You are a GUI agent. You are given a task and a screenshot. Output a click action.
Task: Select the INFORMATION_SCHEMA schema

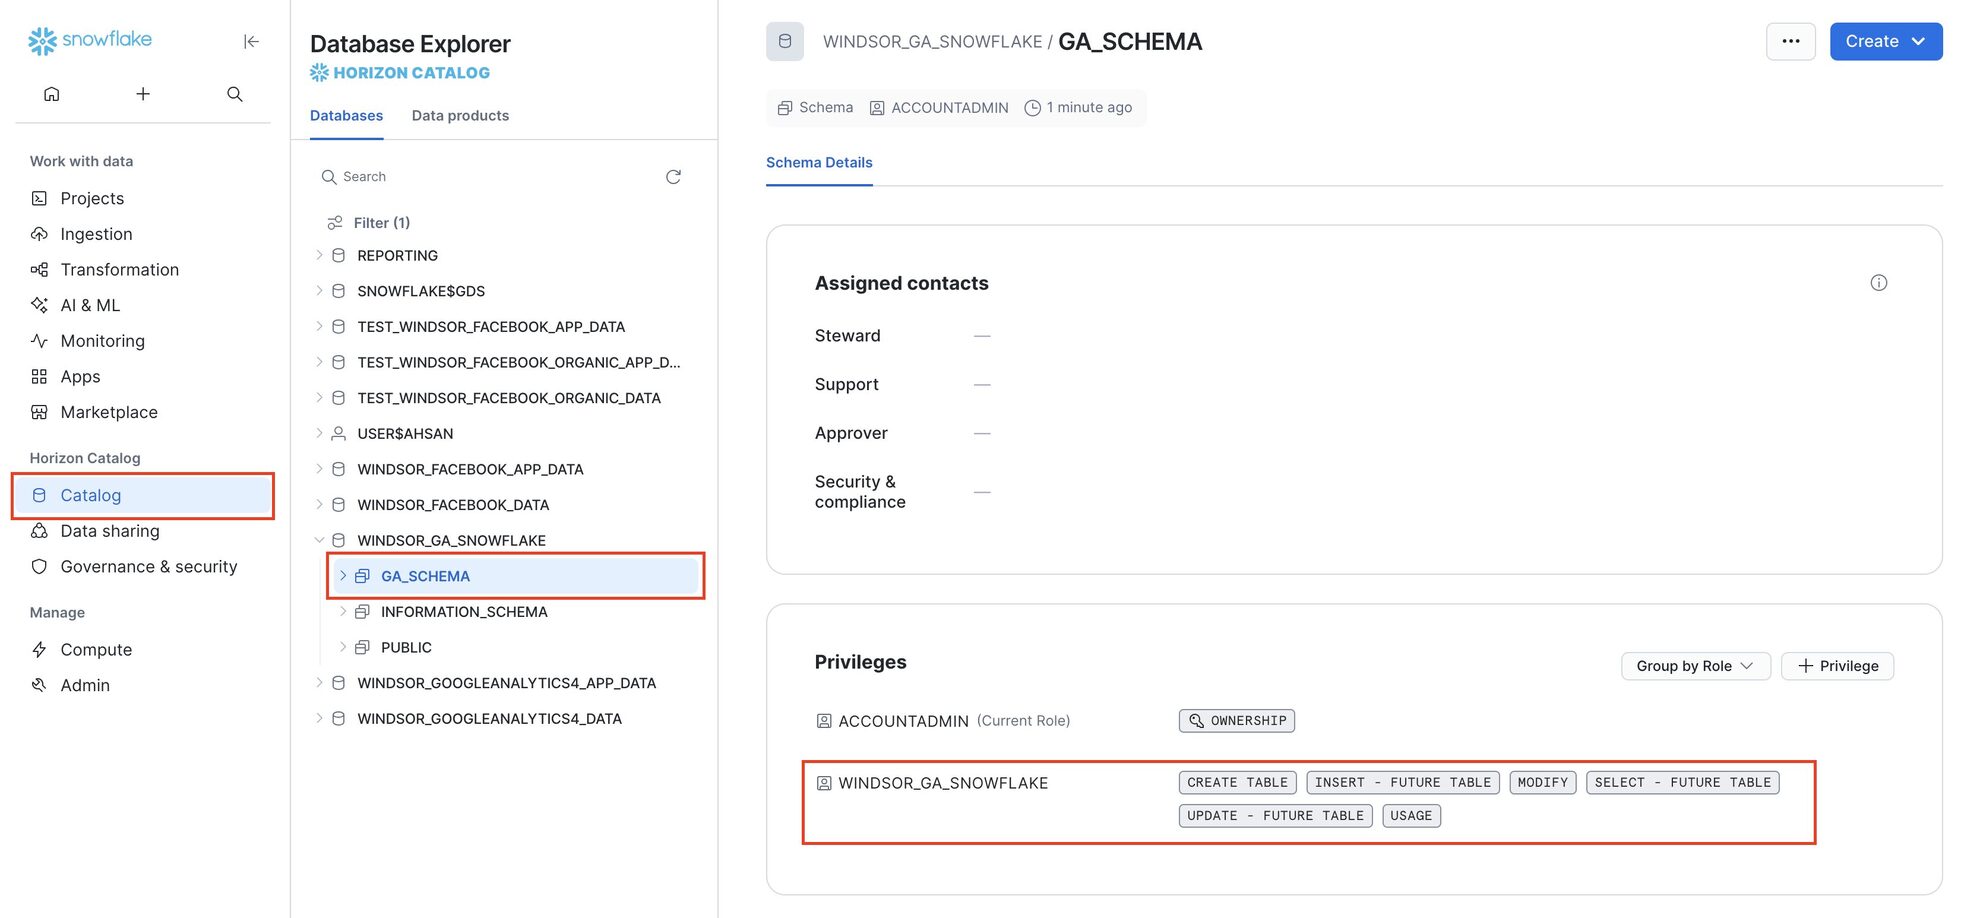[x=464, y=612]
